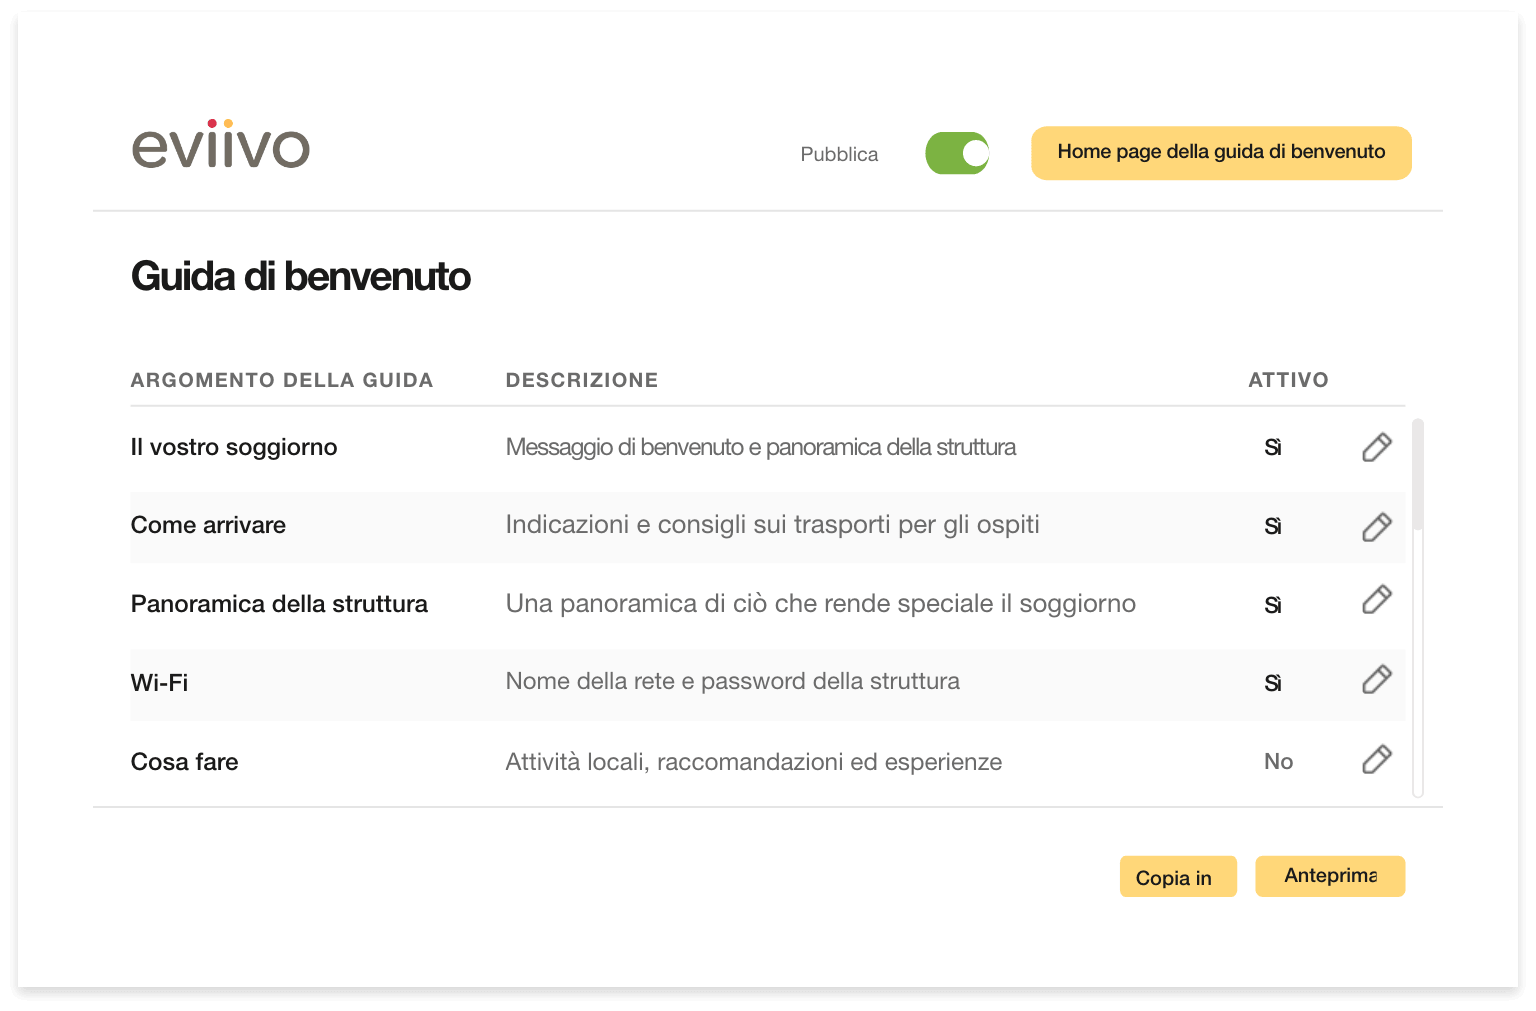The image size is (1536, 1011).
Task: Click pencil icon for Come arrivare
Action: point(1377,527)
